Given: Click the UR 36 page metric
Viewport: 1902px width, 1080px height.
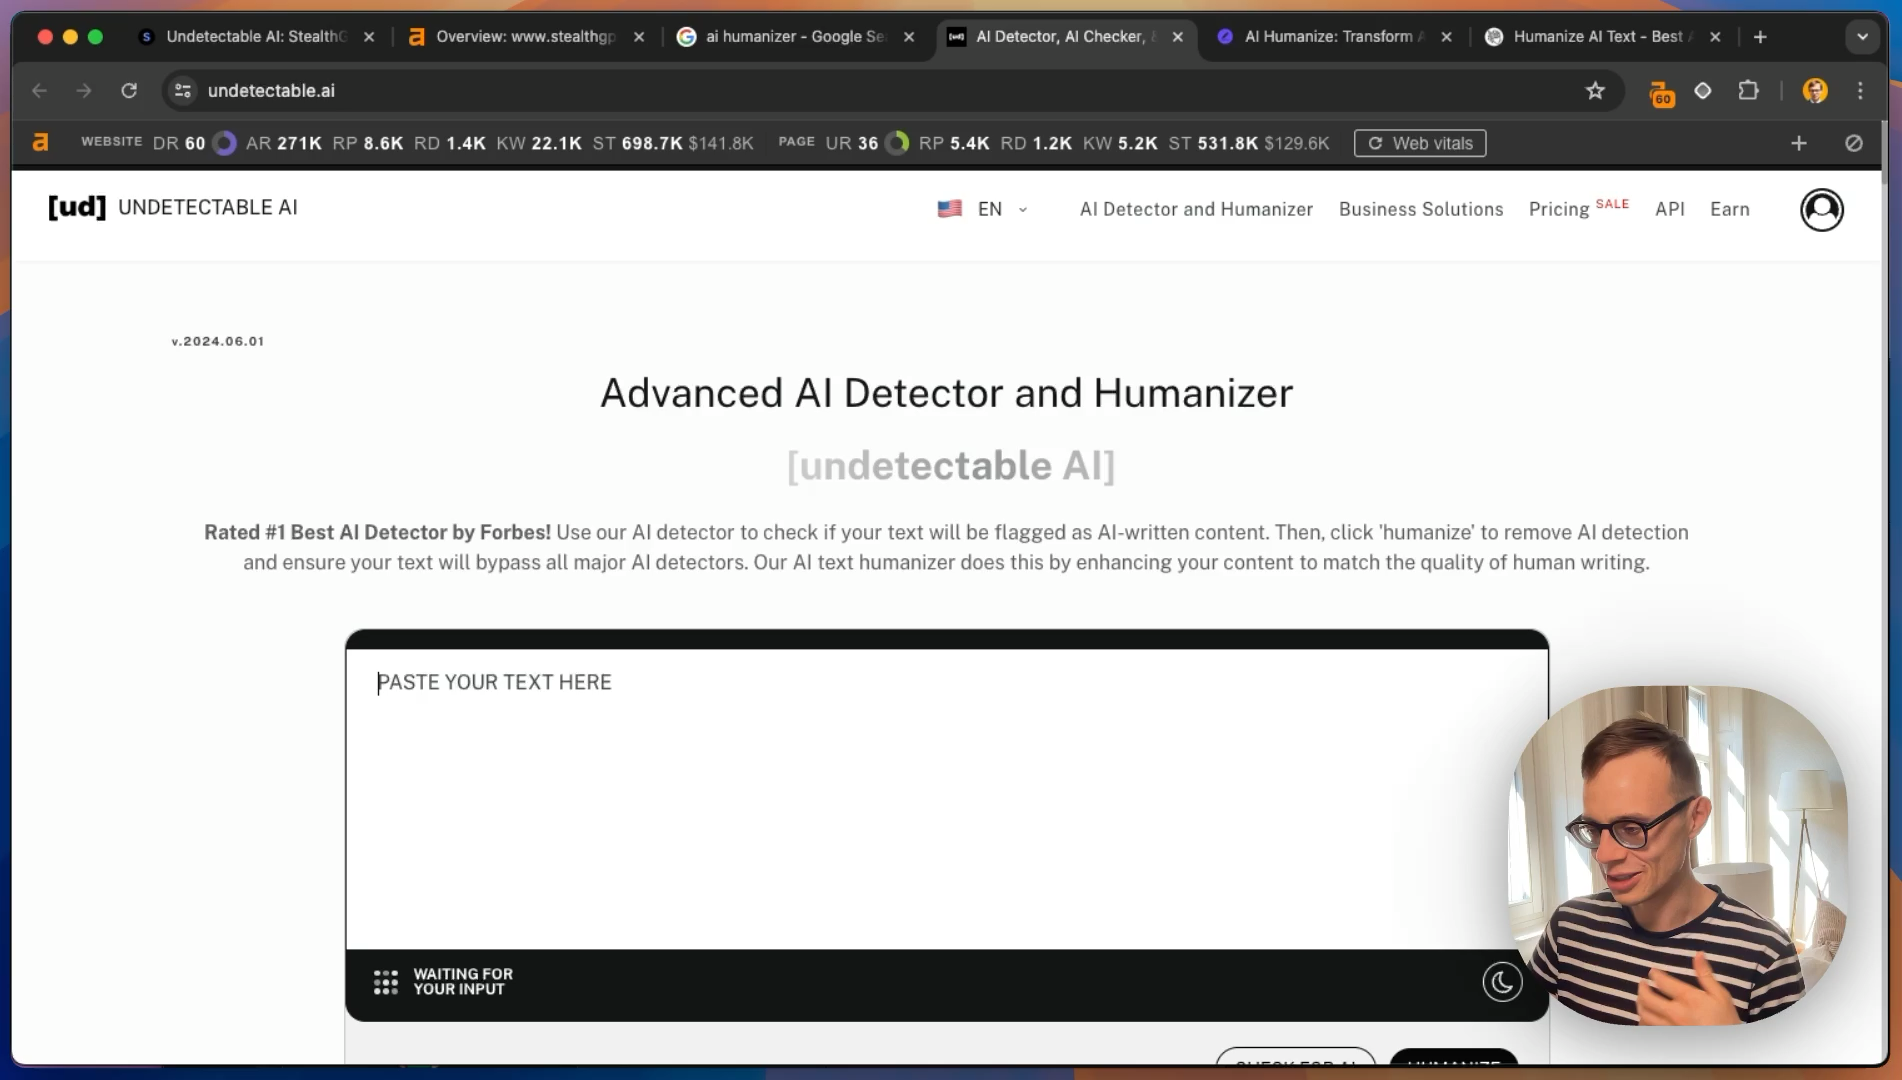Looking at the screenshot, I should pos(867,143).
